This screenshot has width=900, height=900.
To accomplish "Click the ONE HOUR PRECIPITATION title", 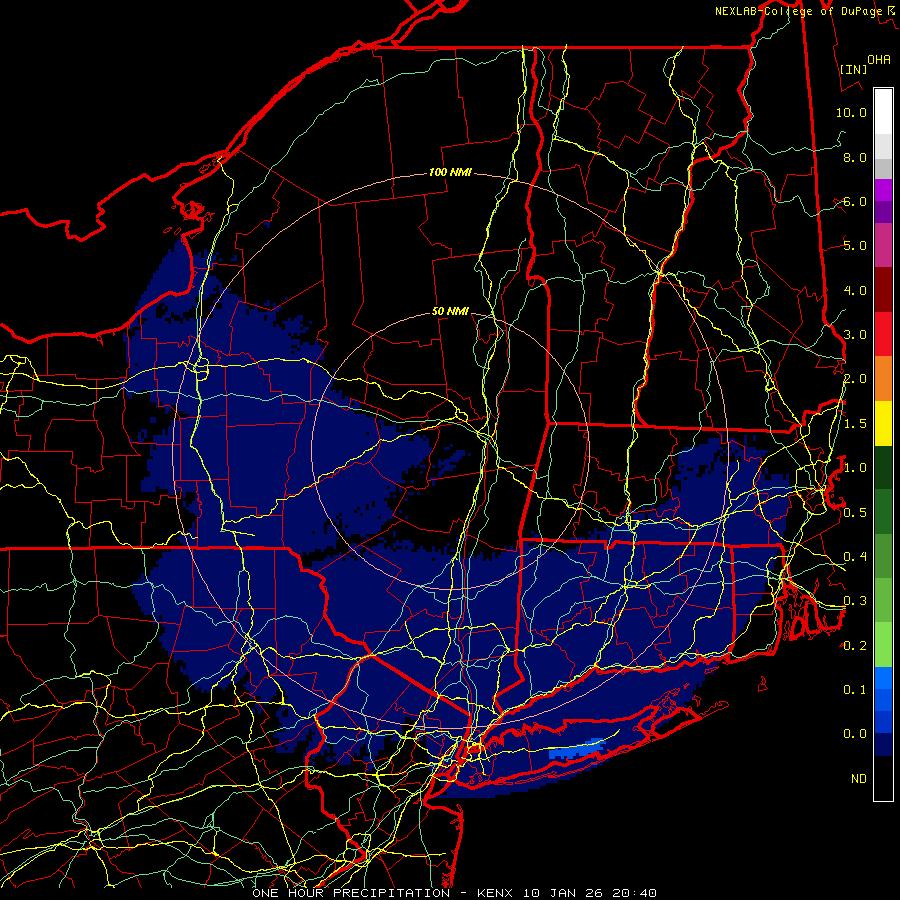I will point(351,893).
